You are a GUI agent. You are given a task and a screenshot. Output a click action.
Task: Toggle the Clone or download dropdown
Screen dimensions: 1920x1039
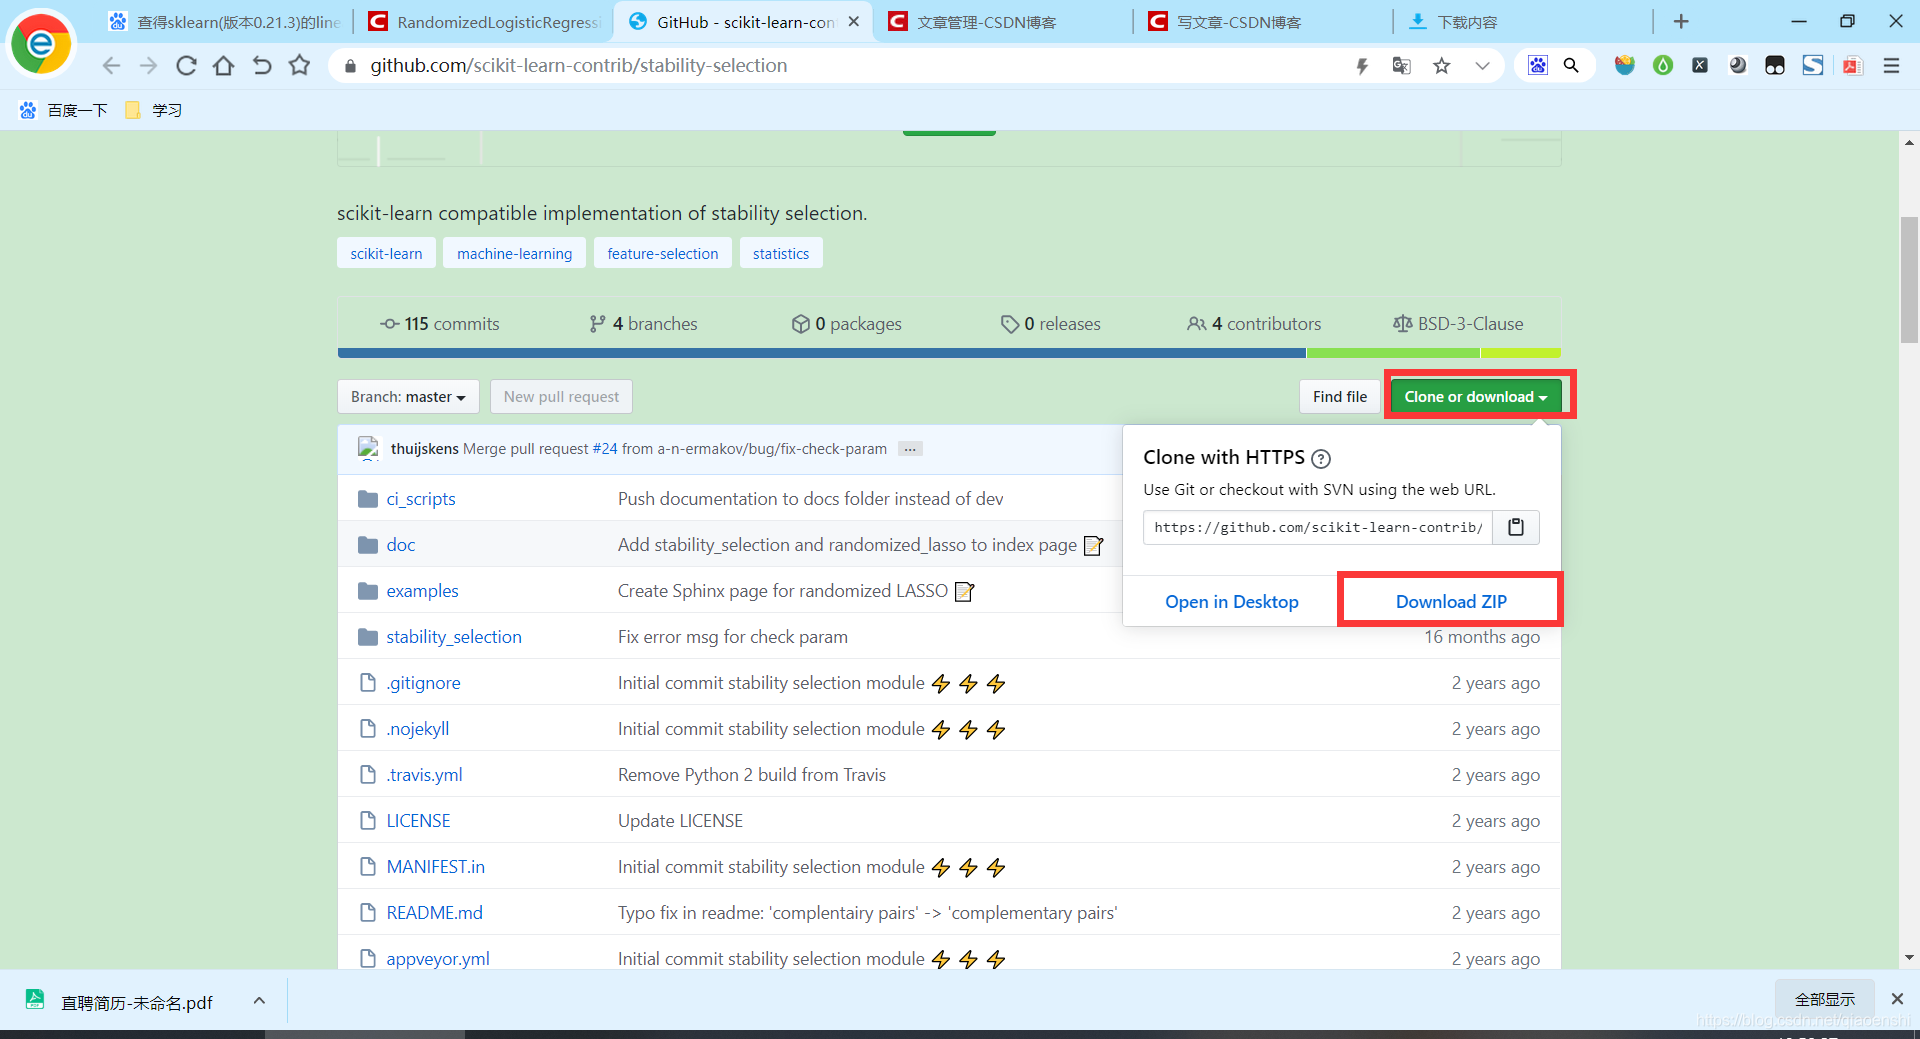coord(1476,397)
